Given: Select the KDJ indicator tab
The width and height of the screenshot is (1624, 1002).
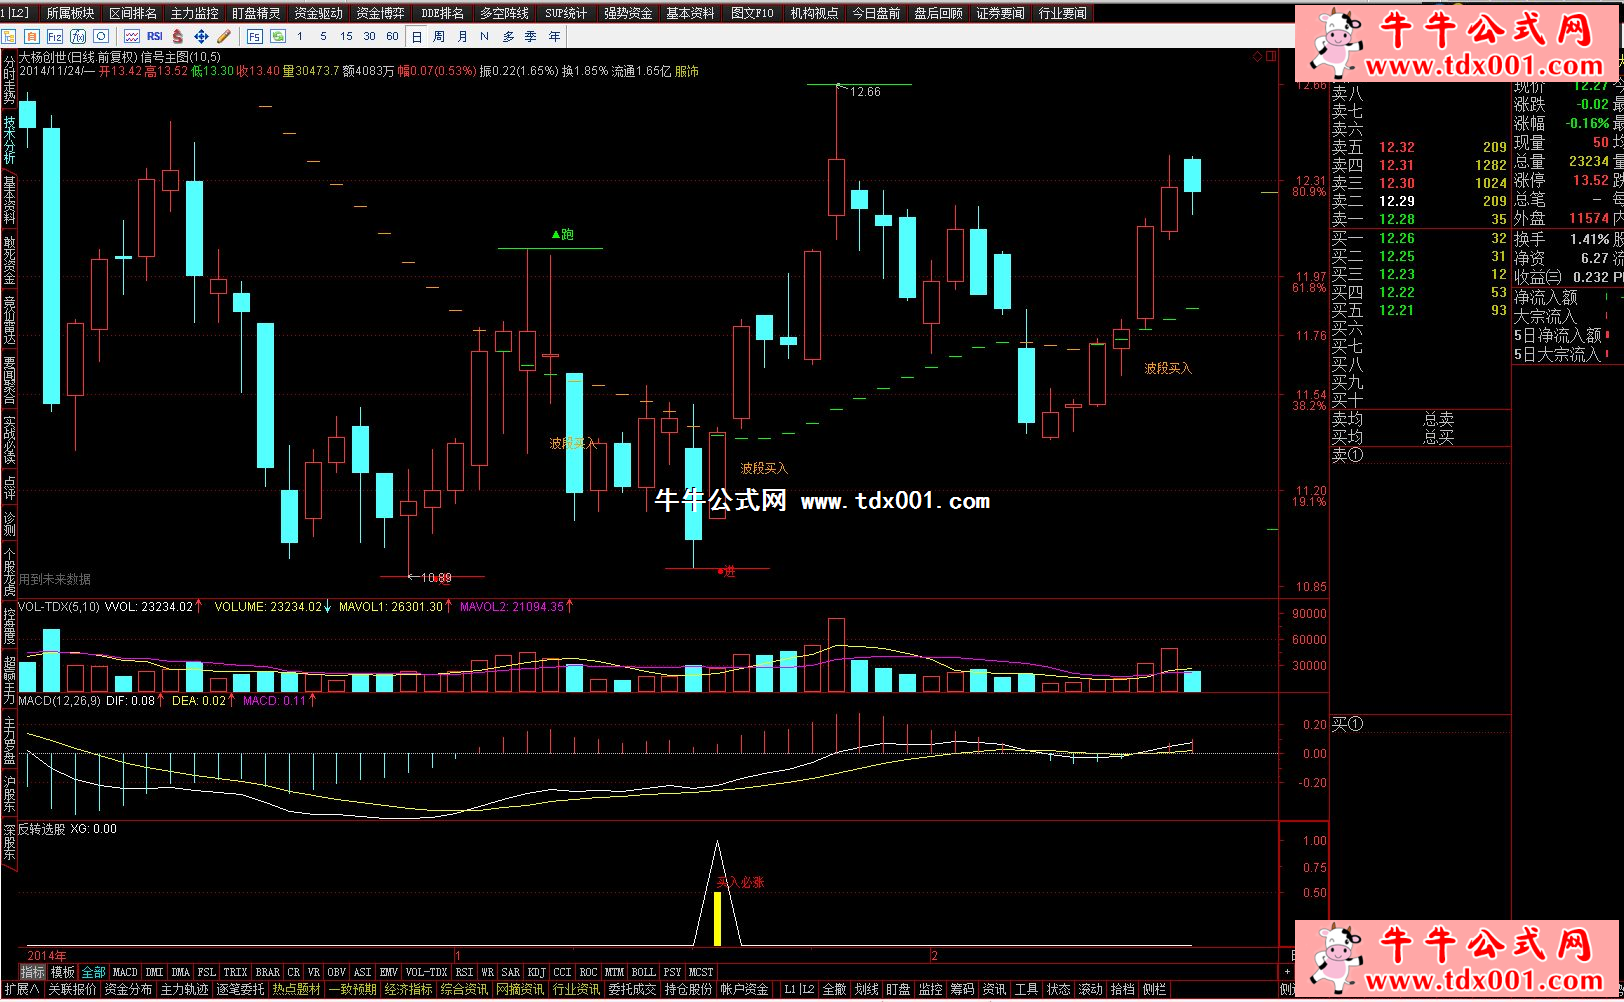Looking at the screenshot, I should pyautogui.click(x=536, y=972).
